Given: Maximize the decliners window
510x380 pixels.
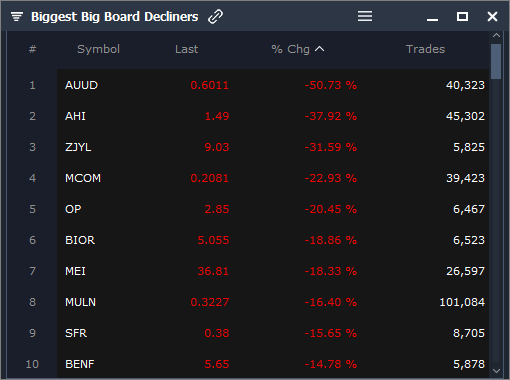Looking at the screenshot, I should 462,16.
